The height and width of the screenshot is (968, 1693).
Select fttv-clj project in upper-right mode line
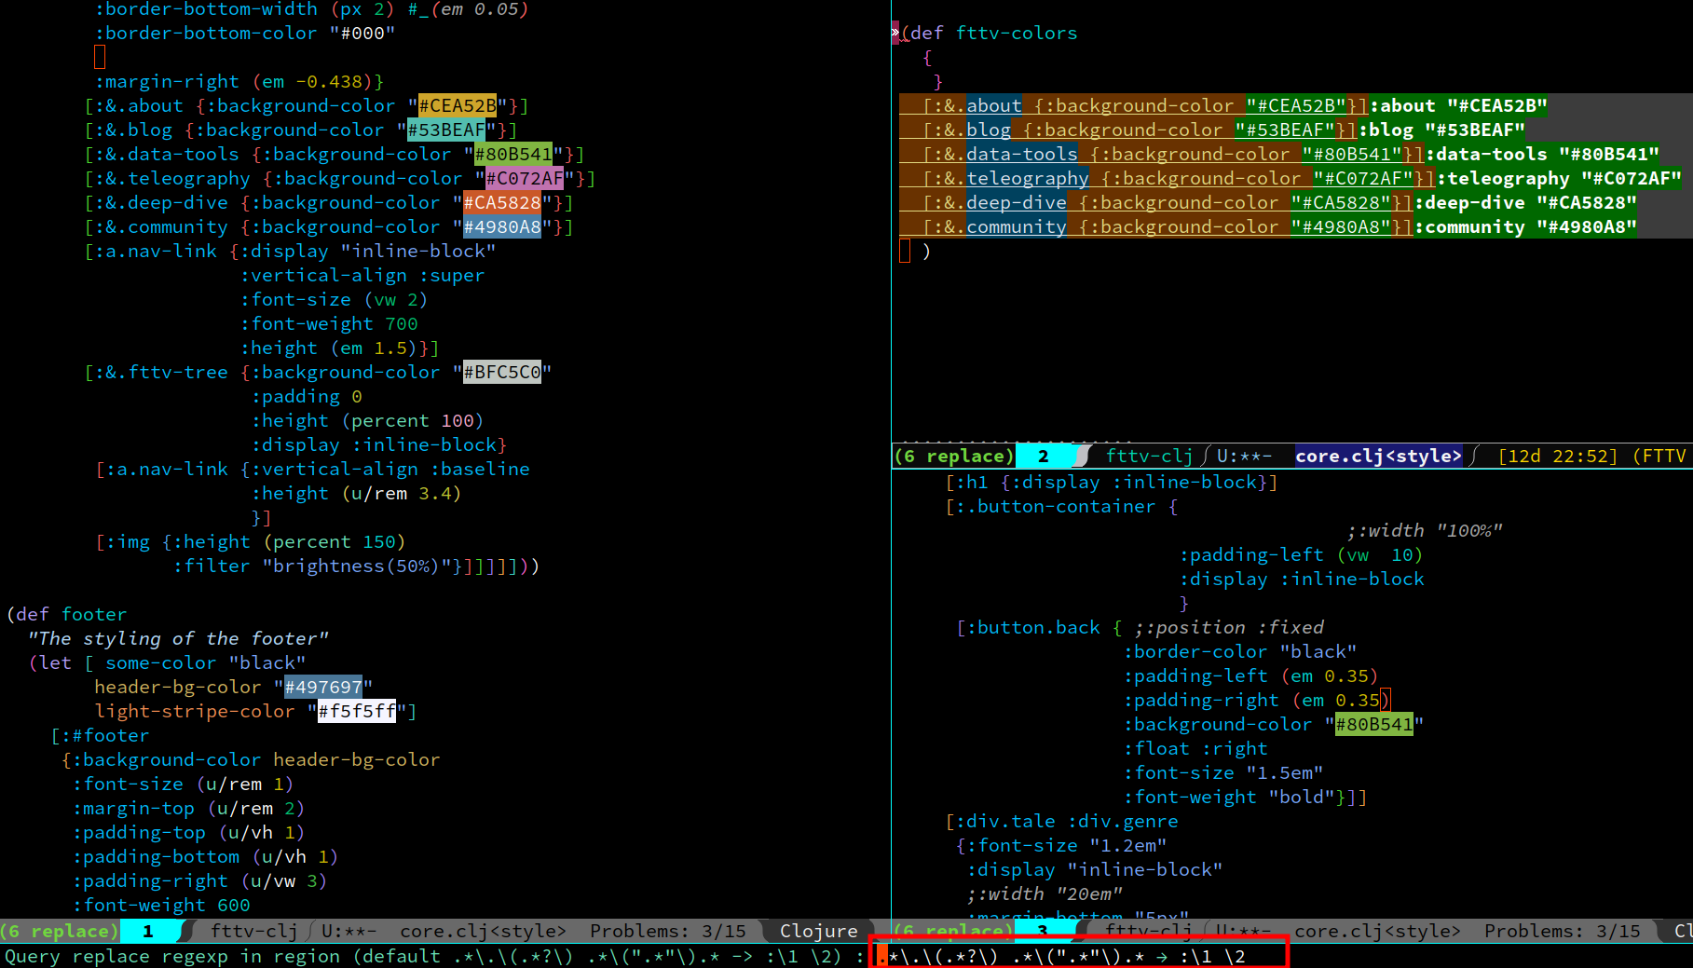tap(1149, 456)
